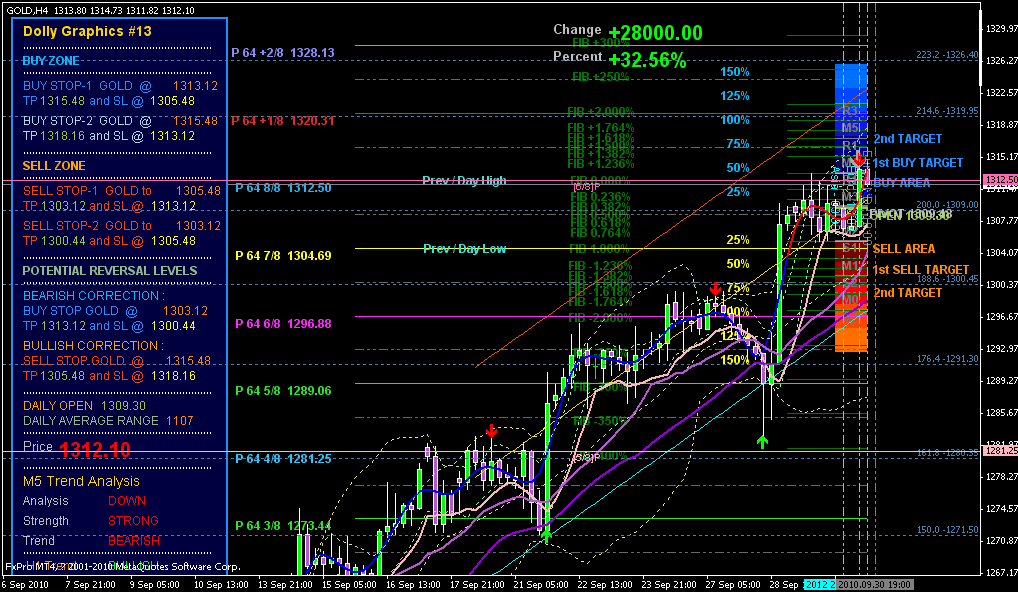Click the M5 Trend Analysis heading
The image size is (1018, 592).
point(81,481)
